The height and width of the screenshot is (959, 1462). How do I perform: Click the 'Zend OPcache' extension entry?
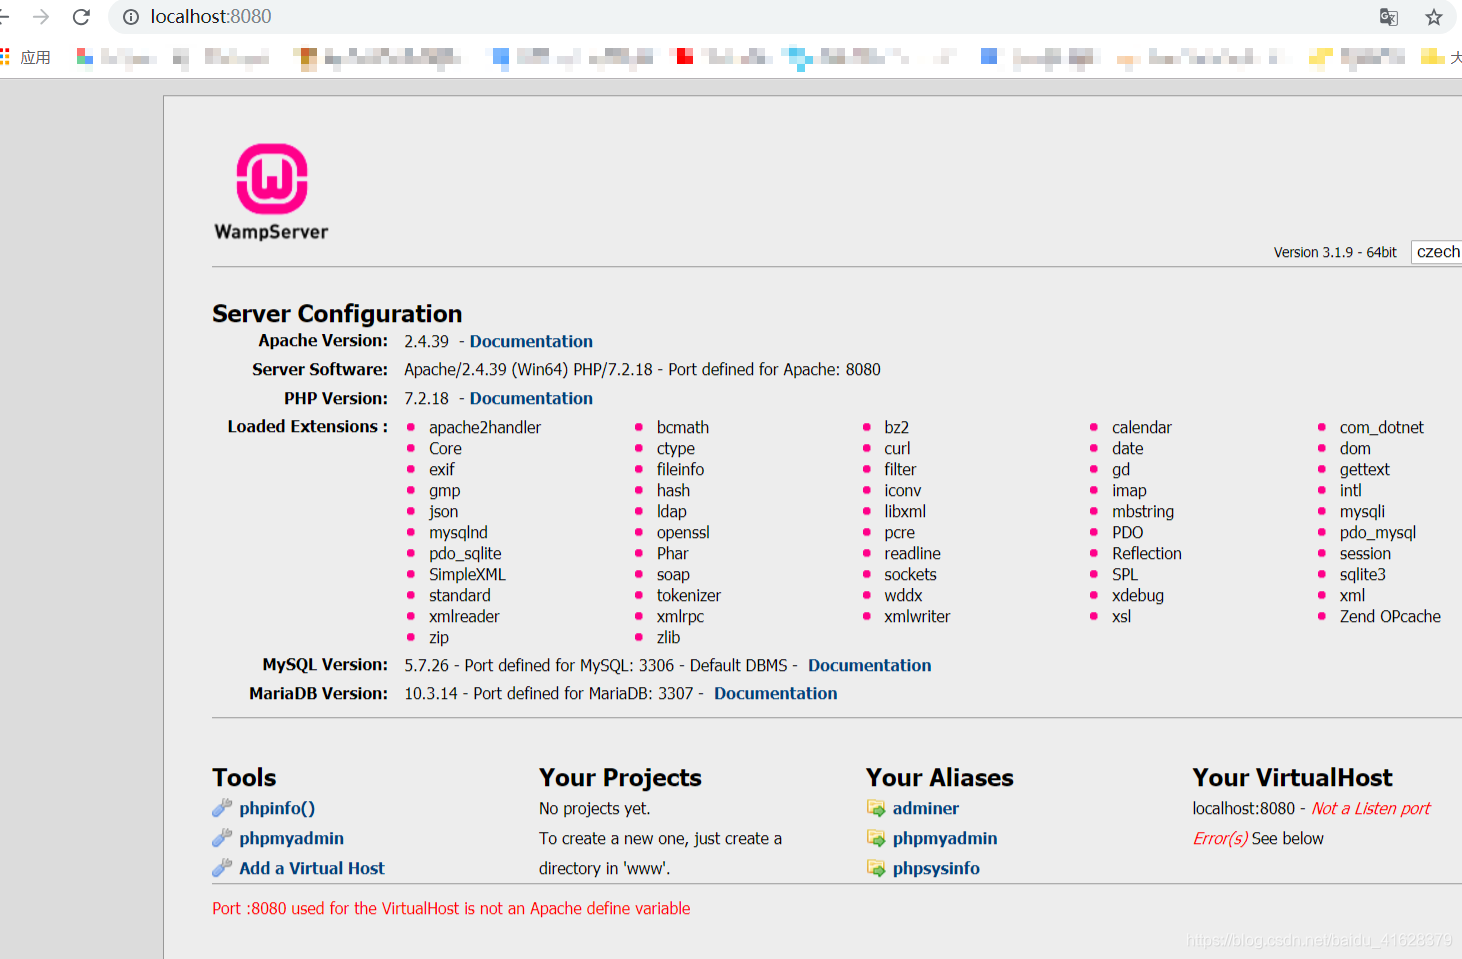click(1390, 616)
